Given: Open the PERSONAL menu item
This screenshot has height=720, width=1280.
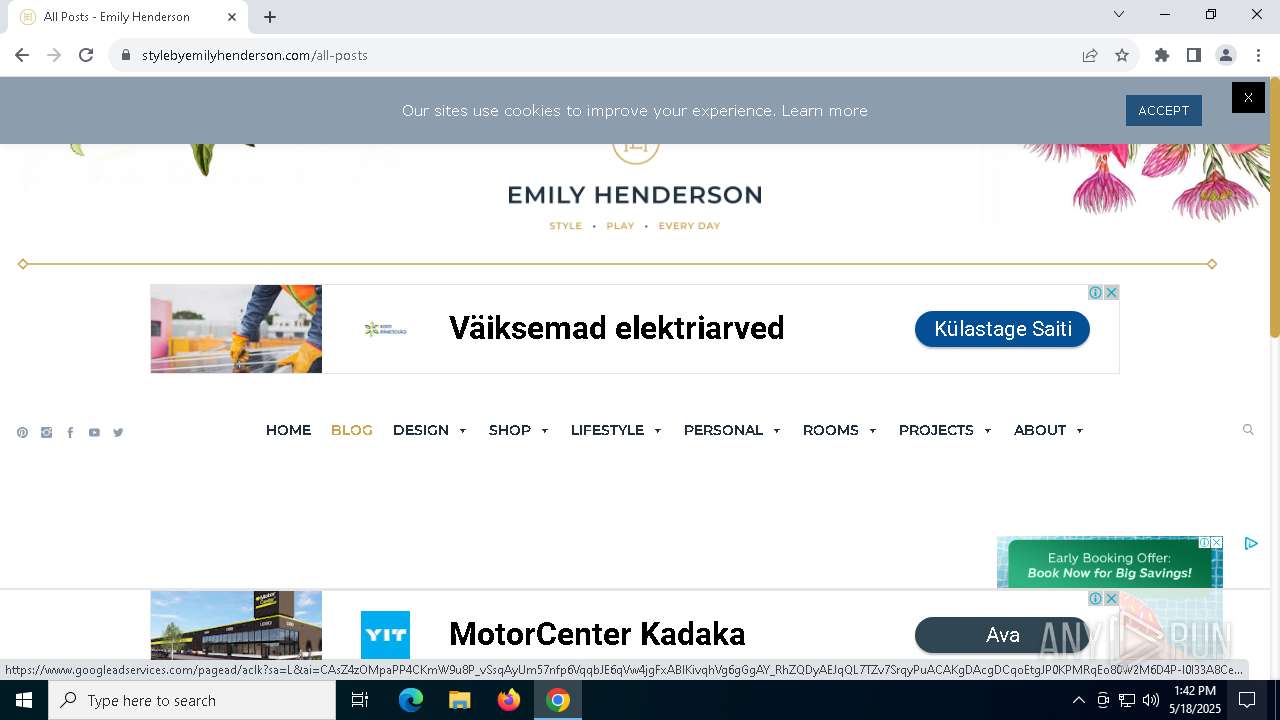Looking at the screenshot, I should 723,430.
